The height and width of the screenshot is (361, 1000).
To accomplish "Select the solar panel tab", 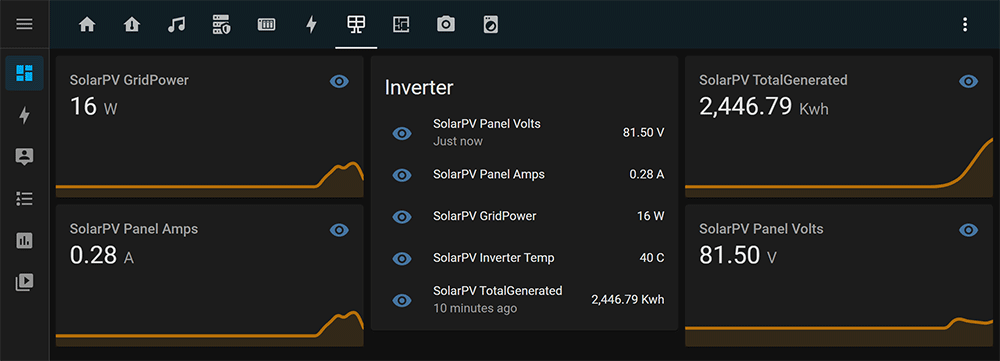I will point(356,24).
